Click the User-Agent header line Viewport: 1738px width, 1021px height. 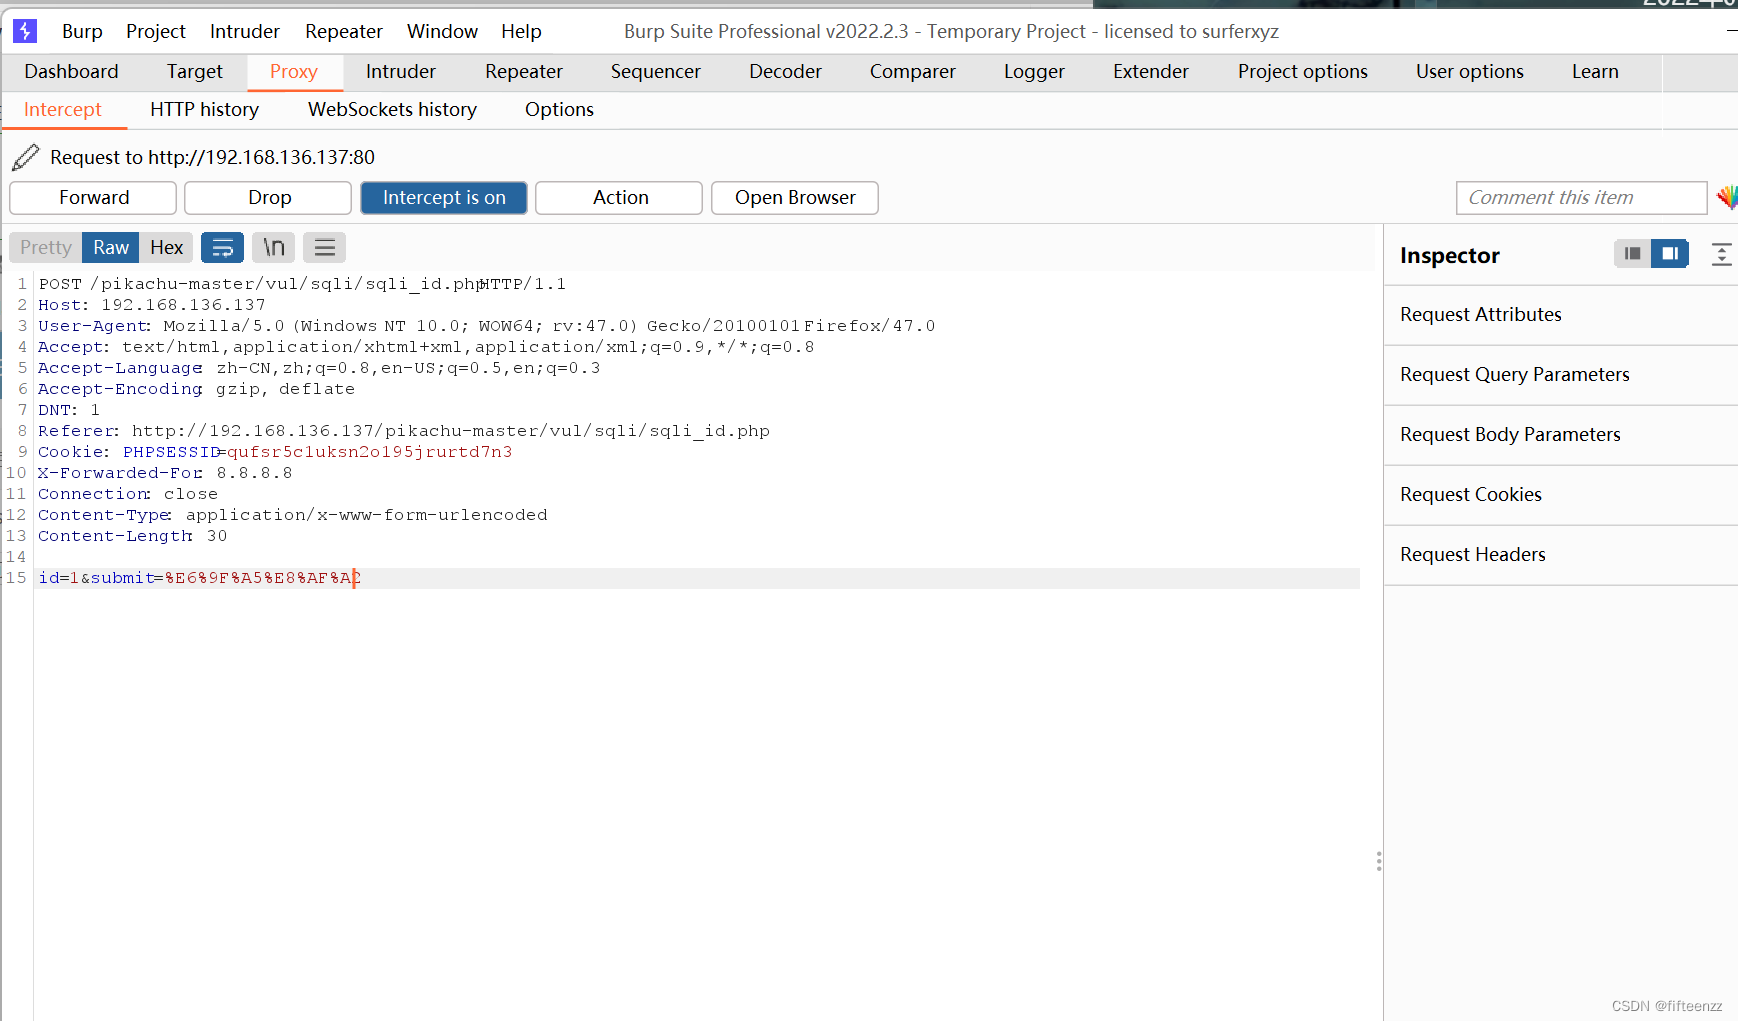pos(487,326)
